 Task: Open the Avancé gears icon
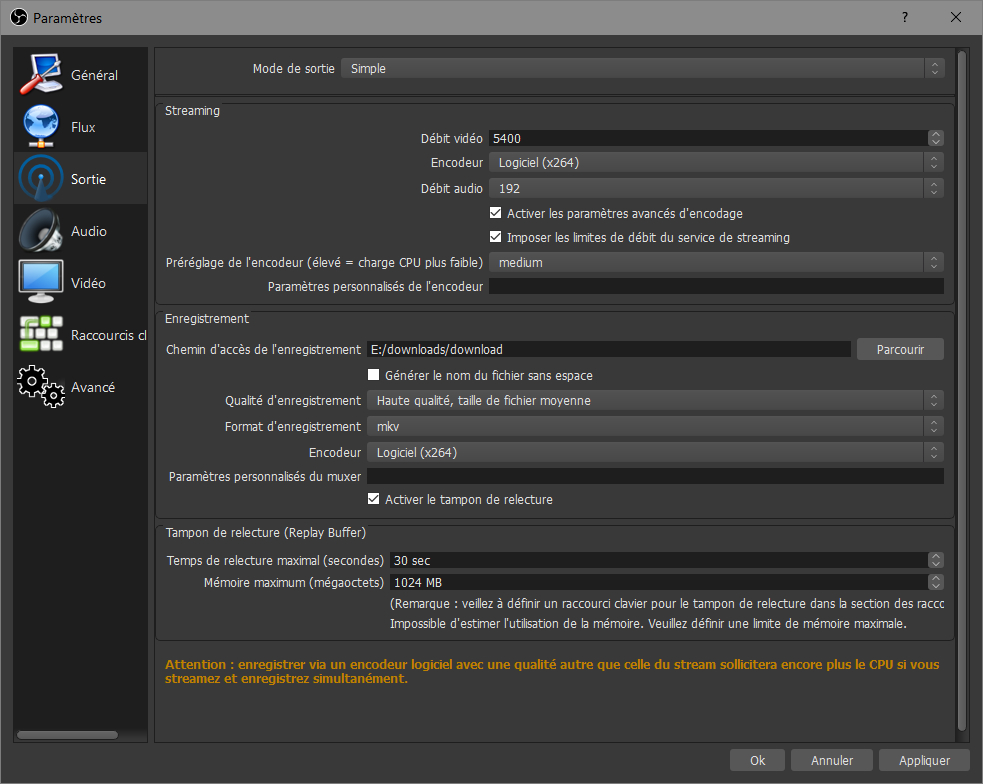[41, 387]
